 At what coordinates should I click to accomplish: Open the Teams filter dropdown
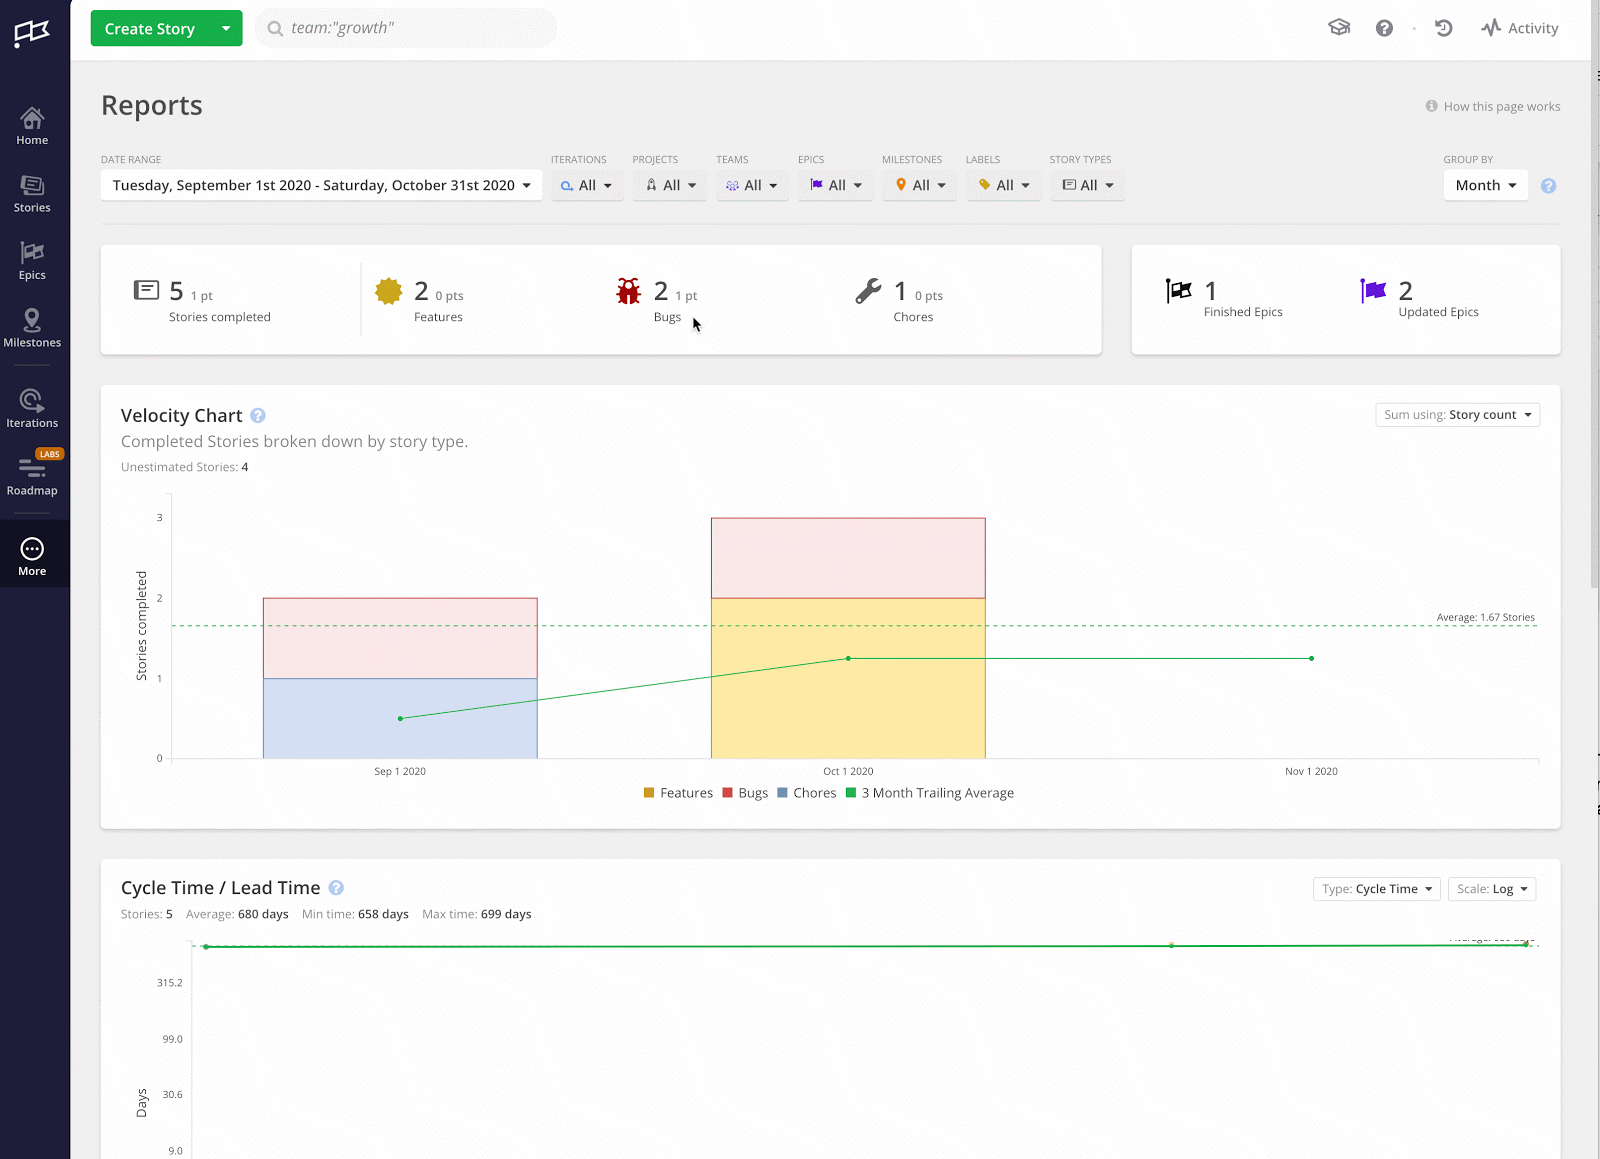(752, 185)
